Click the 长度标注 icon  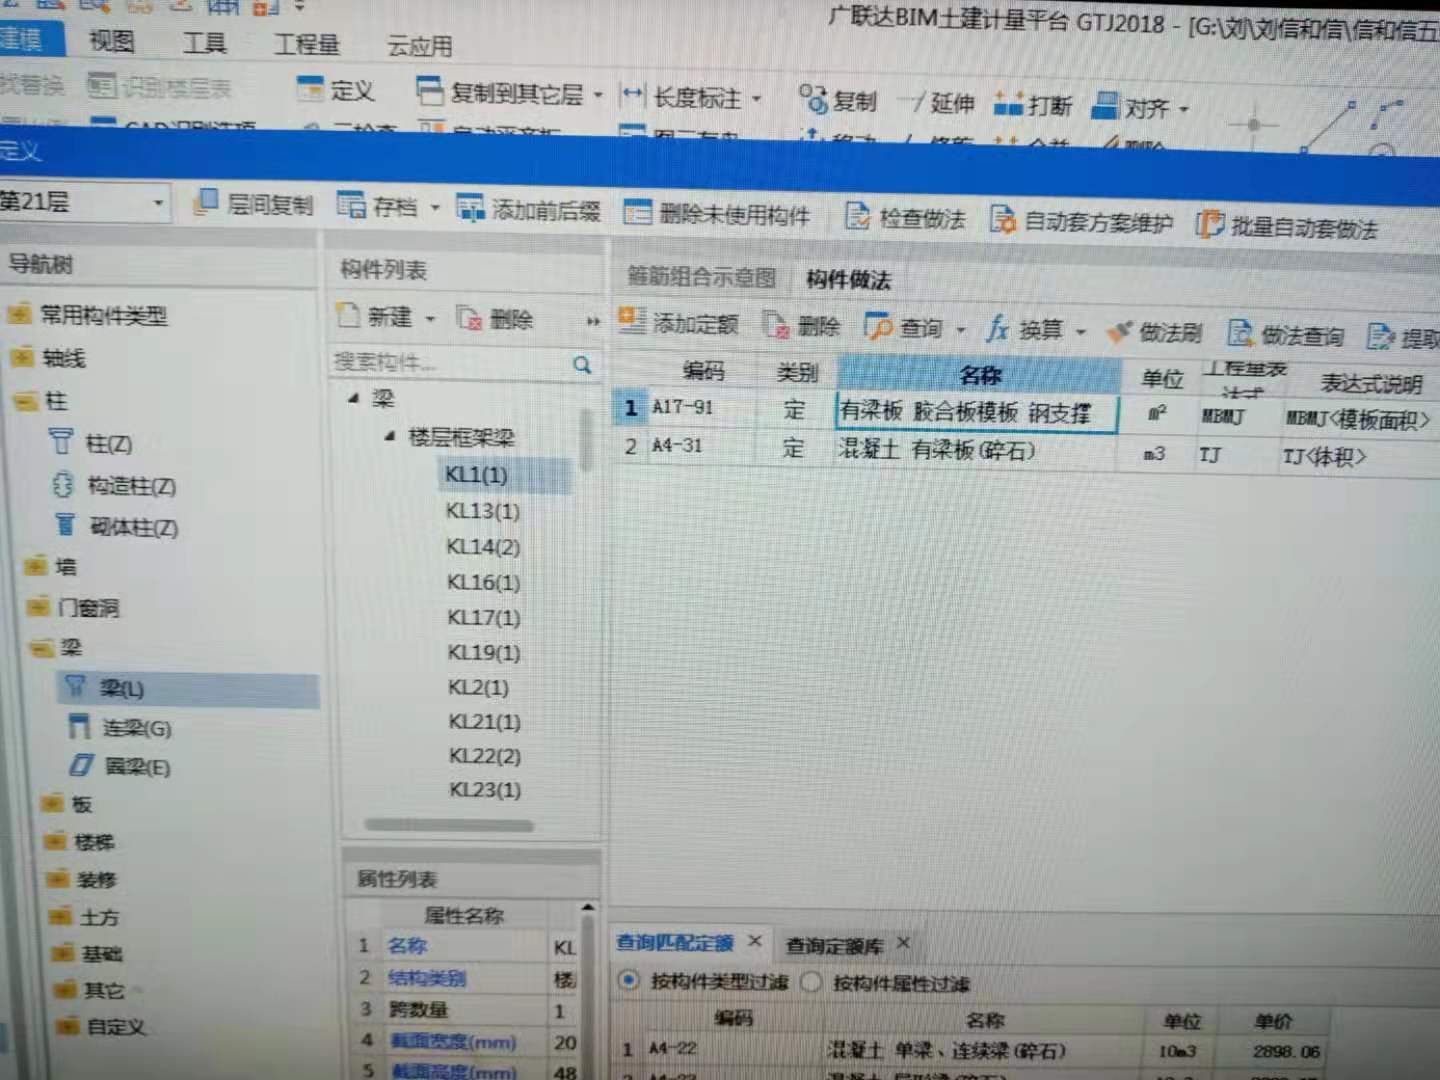(633, 96)
